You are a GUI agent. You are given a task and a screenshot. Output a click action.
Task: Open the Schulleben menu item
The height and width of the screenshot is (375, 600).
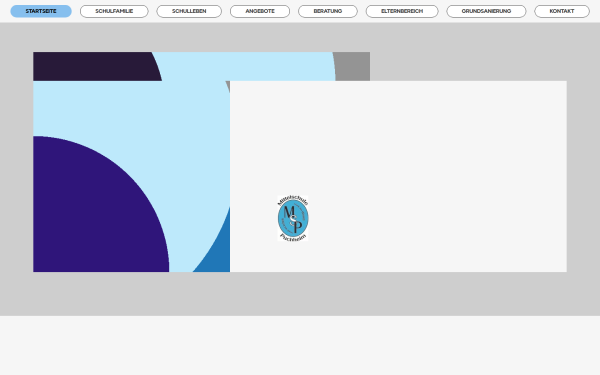(189, 11)
